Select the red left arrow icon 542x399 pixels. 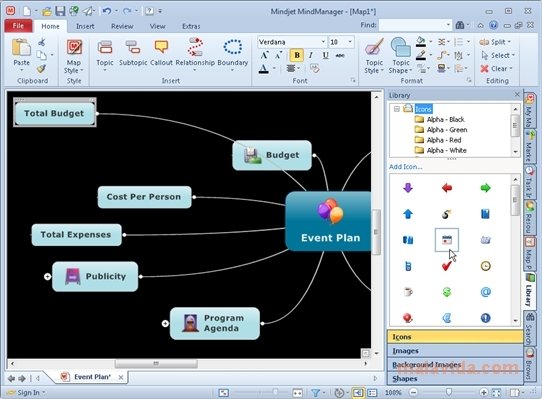(447, 188)
